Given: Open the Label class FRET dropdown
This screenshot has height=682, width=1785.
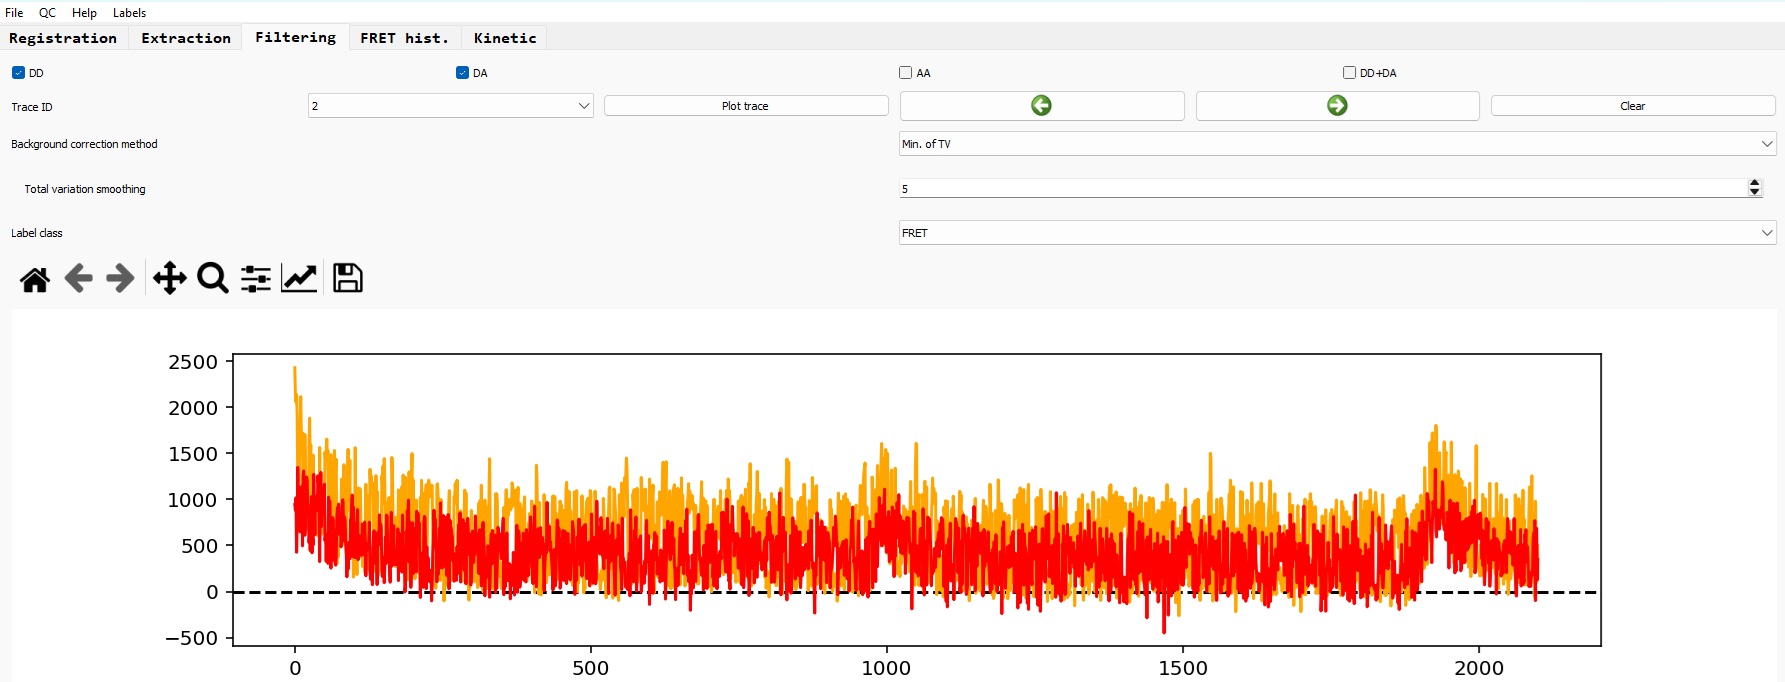Looking at the screenshot, I should pos(1337,233).
